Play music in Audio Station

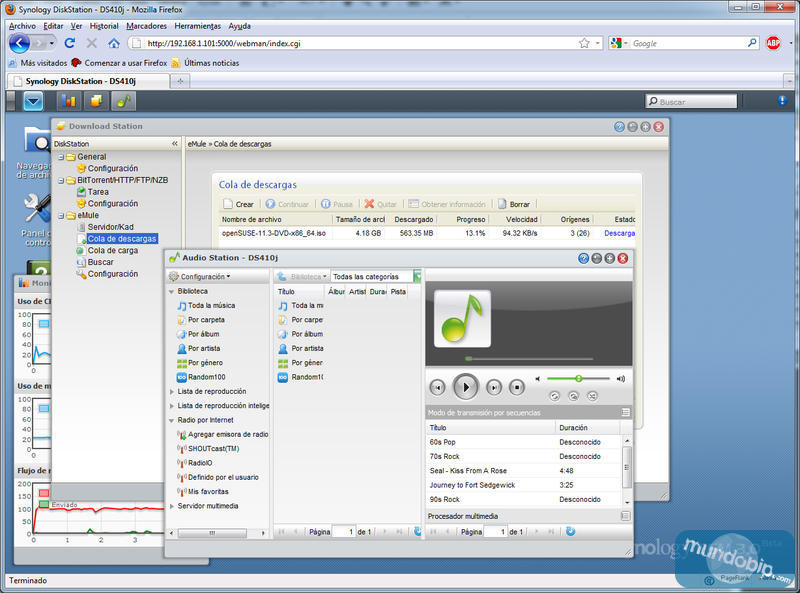(x=465, y=387)
